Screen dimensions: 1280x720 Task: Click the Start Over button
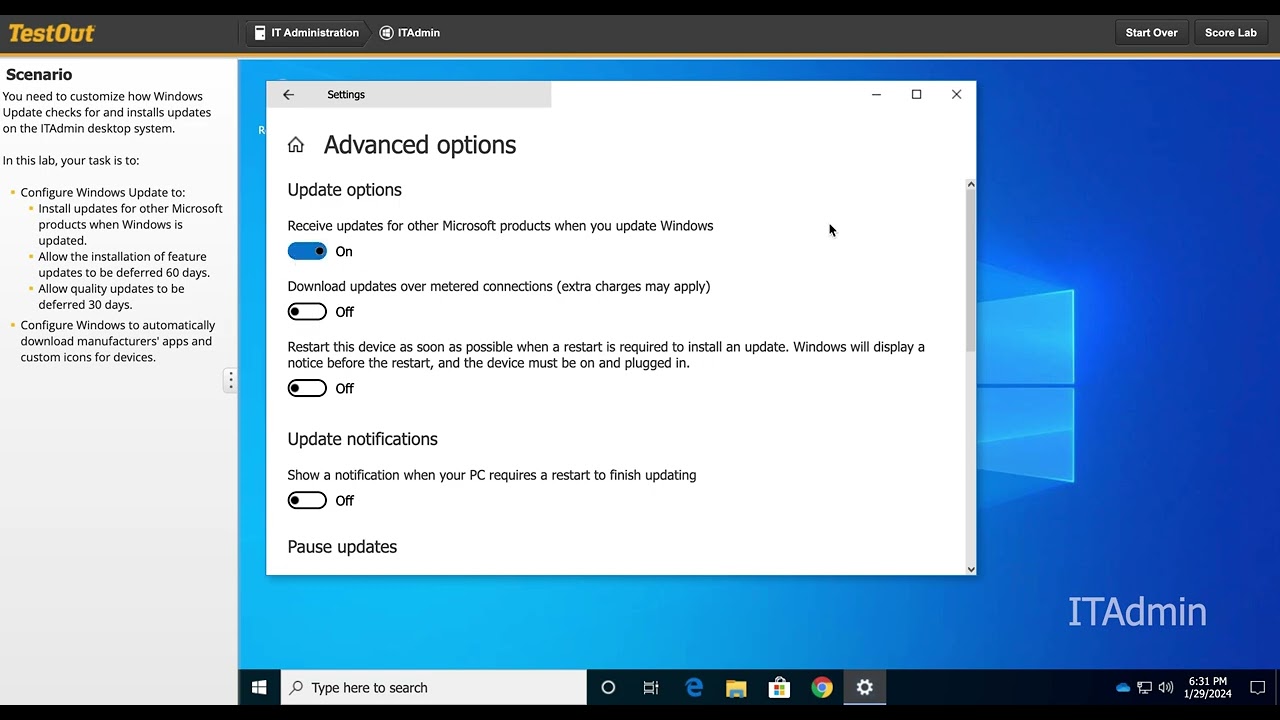coord(1151,33)
